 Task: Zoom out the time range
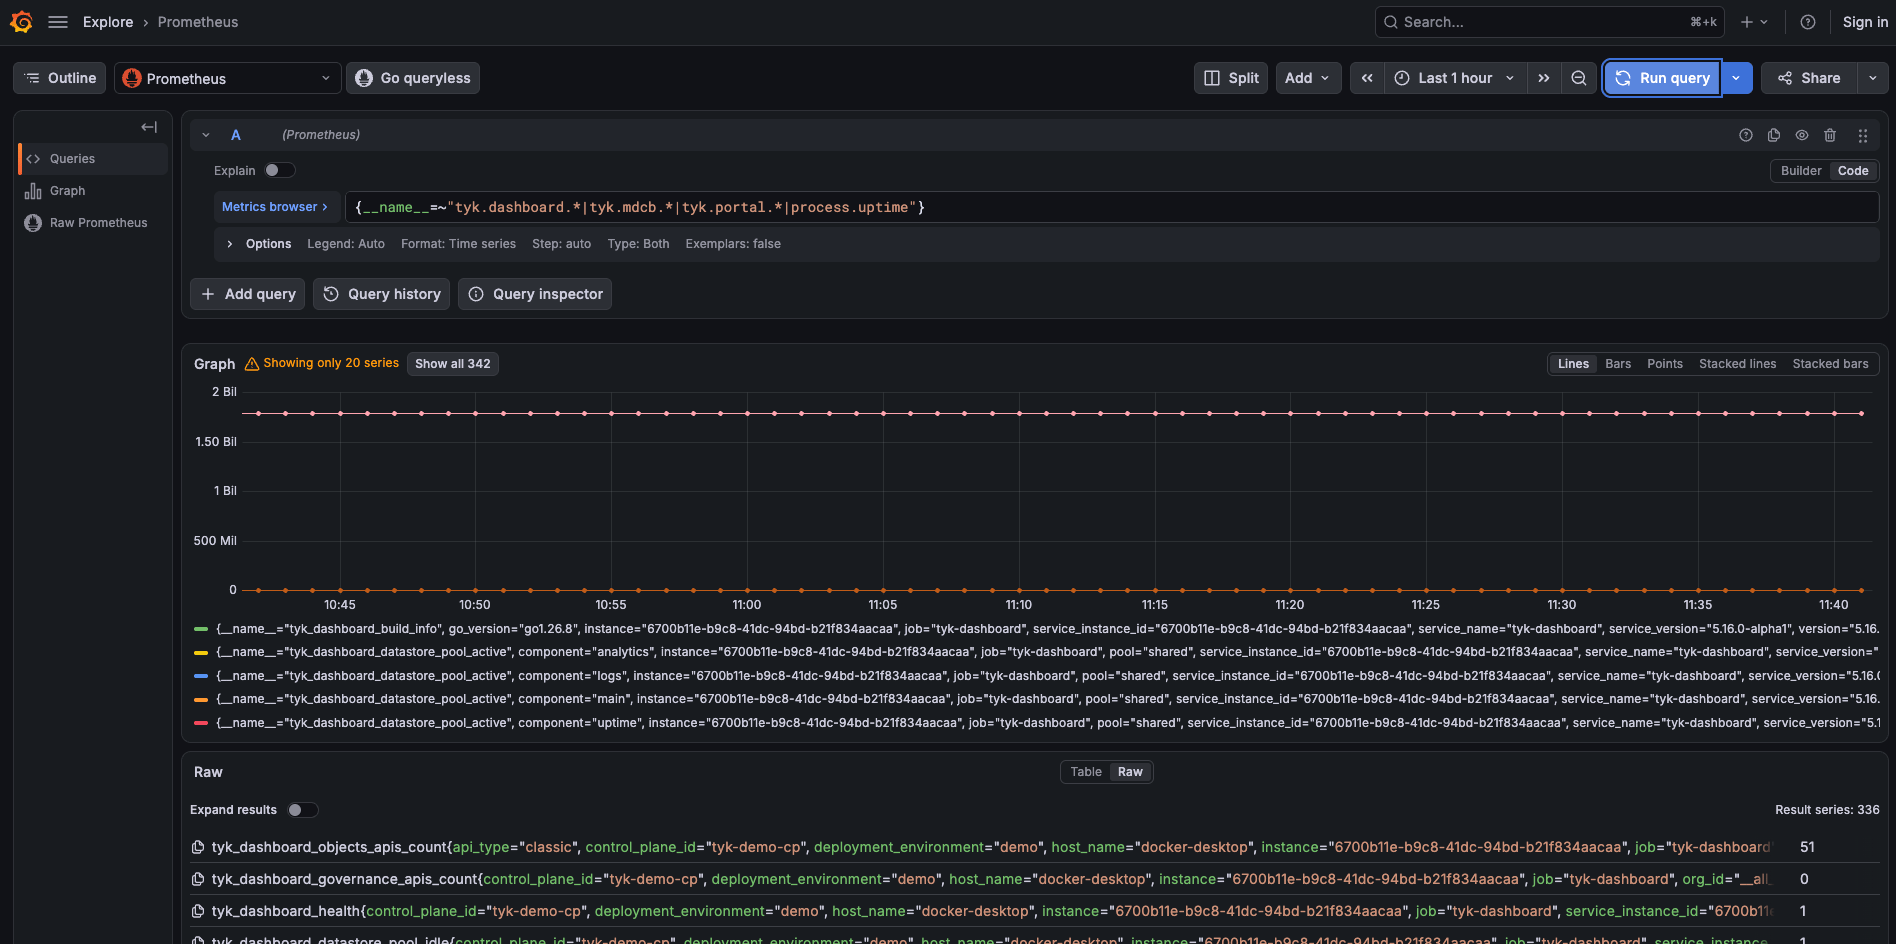click(1579, 78)
